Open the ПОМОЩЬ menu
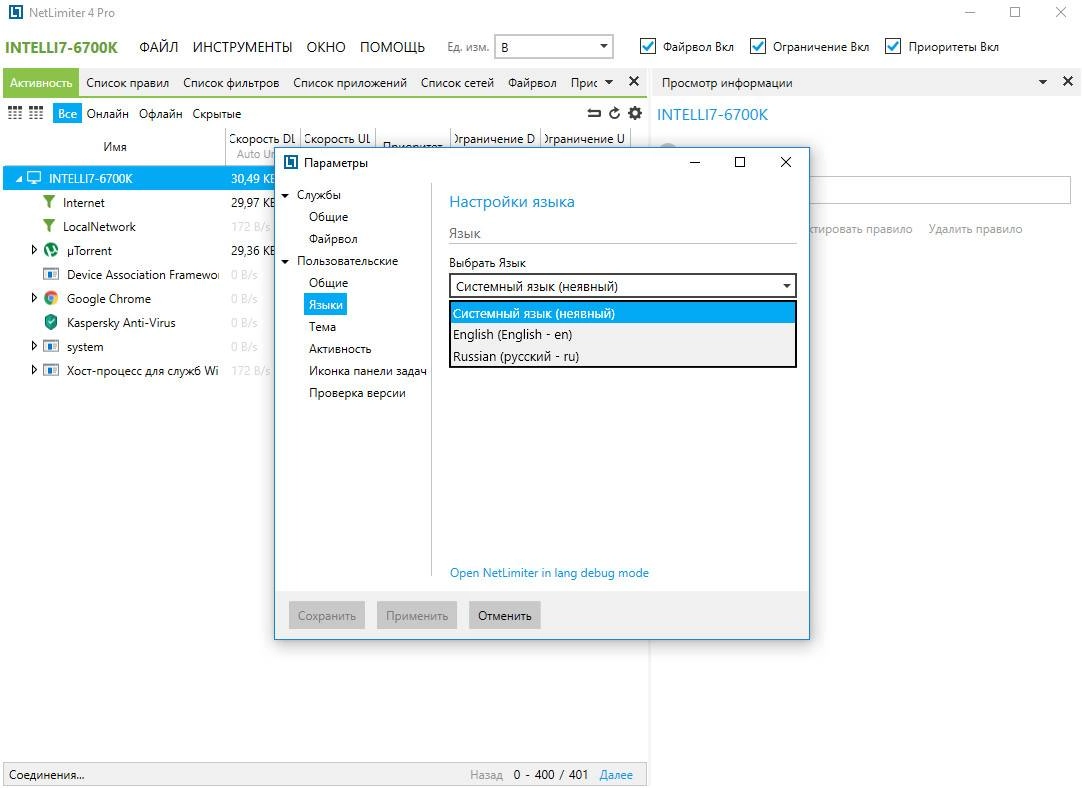1082x788 pixels. [x=392, y=47]
